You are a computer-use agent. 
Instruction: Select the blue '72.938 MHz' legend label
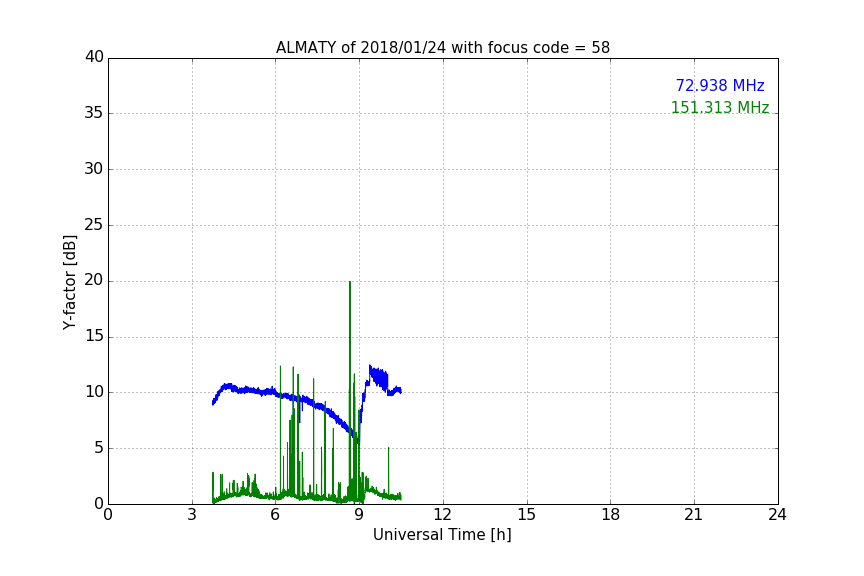click(720, 86)
